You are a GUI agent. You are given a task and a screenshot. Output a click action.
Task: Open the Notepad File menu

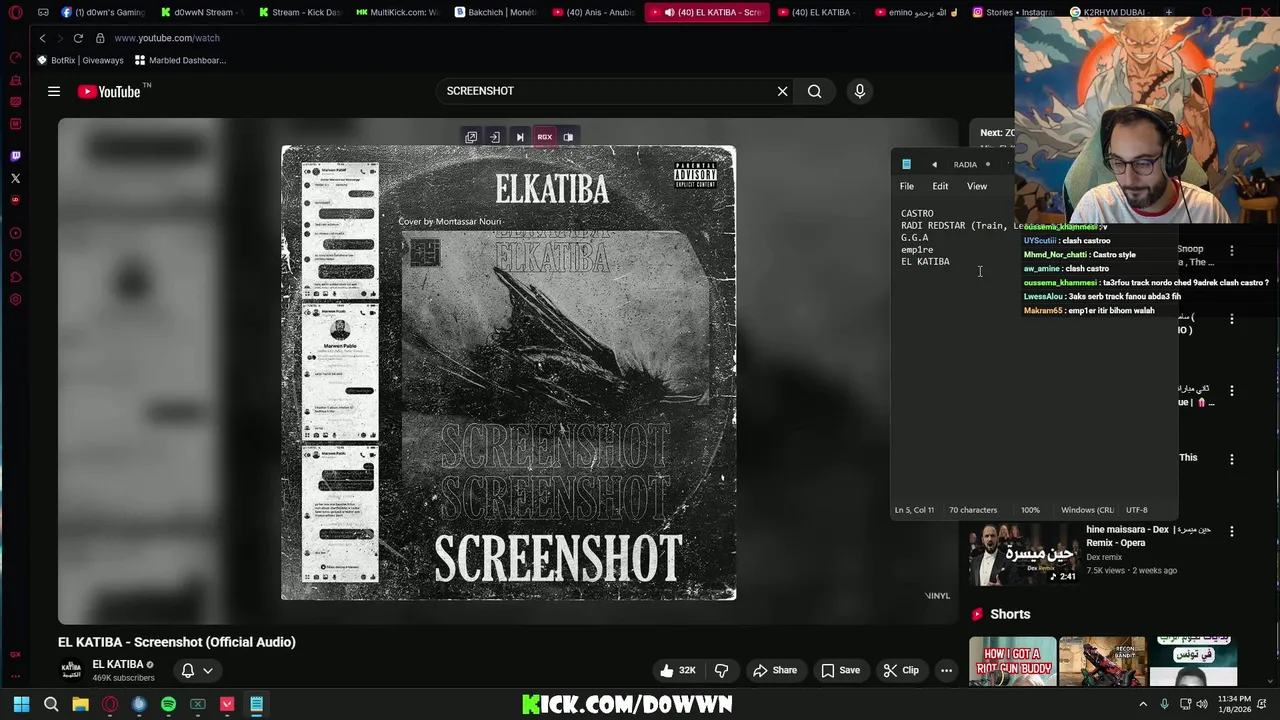[907, 186]
